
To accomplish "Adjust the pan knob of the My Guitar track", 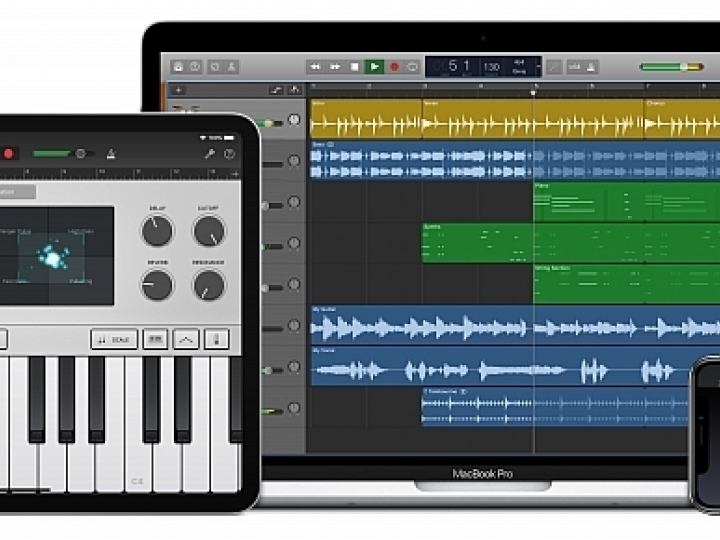I will 294,326.
